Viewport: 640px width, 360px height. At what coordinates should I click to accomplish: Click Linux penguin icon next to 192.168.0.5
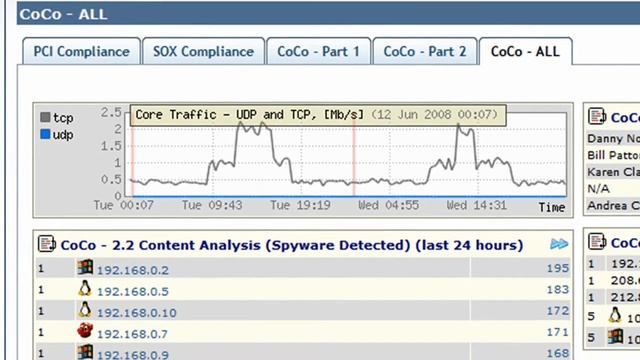(85, 289)
